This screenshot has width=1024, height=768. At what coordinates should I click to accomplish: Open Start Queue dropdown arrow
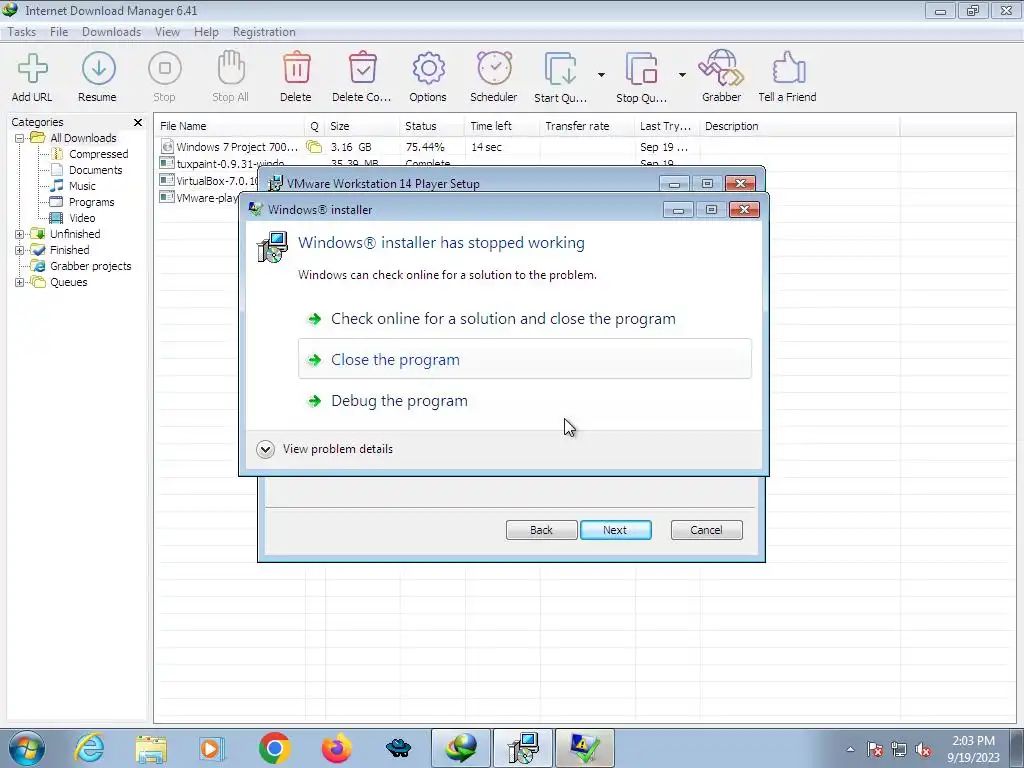coord(601,75)
